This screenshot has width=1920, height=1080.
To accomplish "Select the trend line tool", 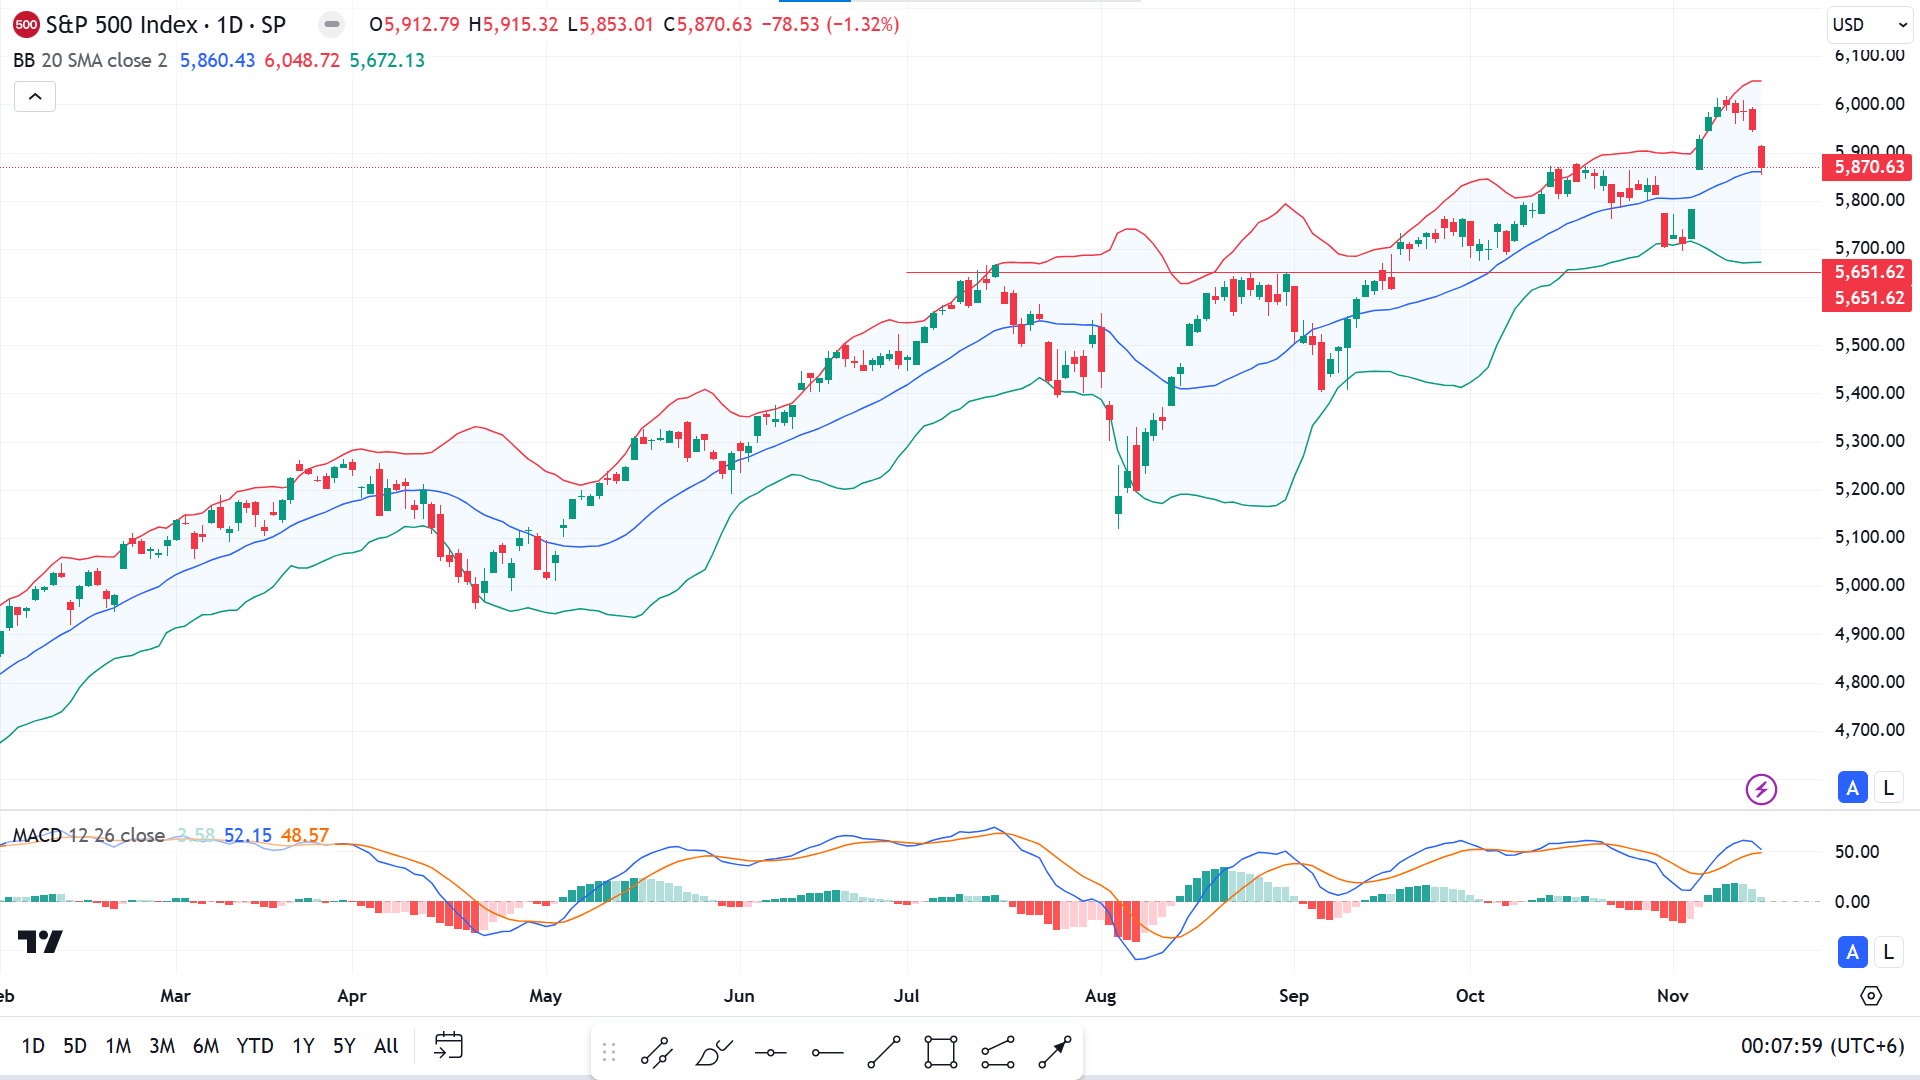I will coord(884,1052).
